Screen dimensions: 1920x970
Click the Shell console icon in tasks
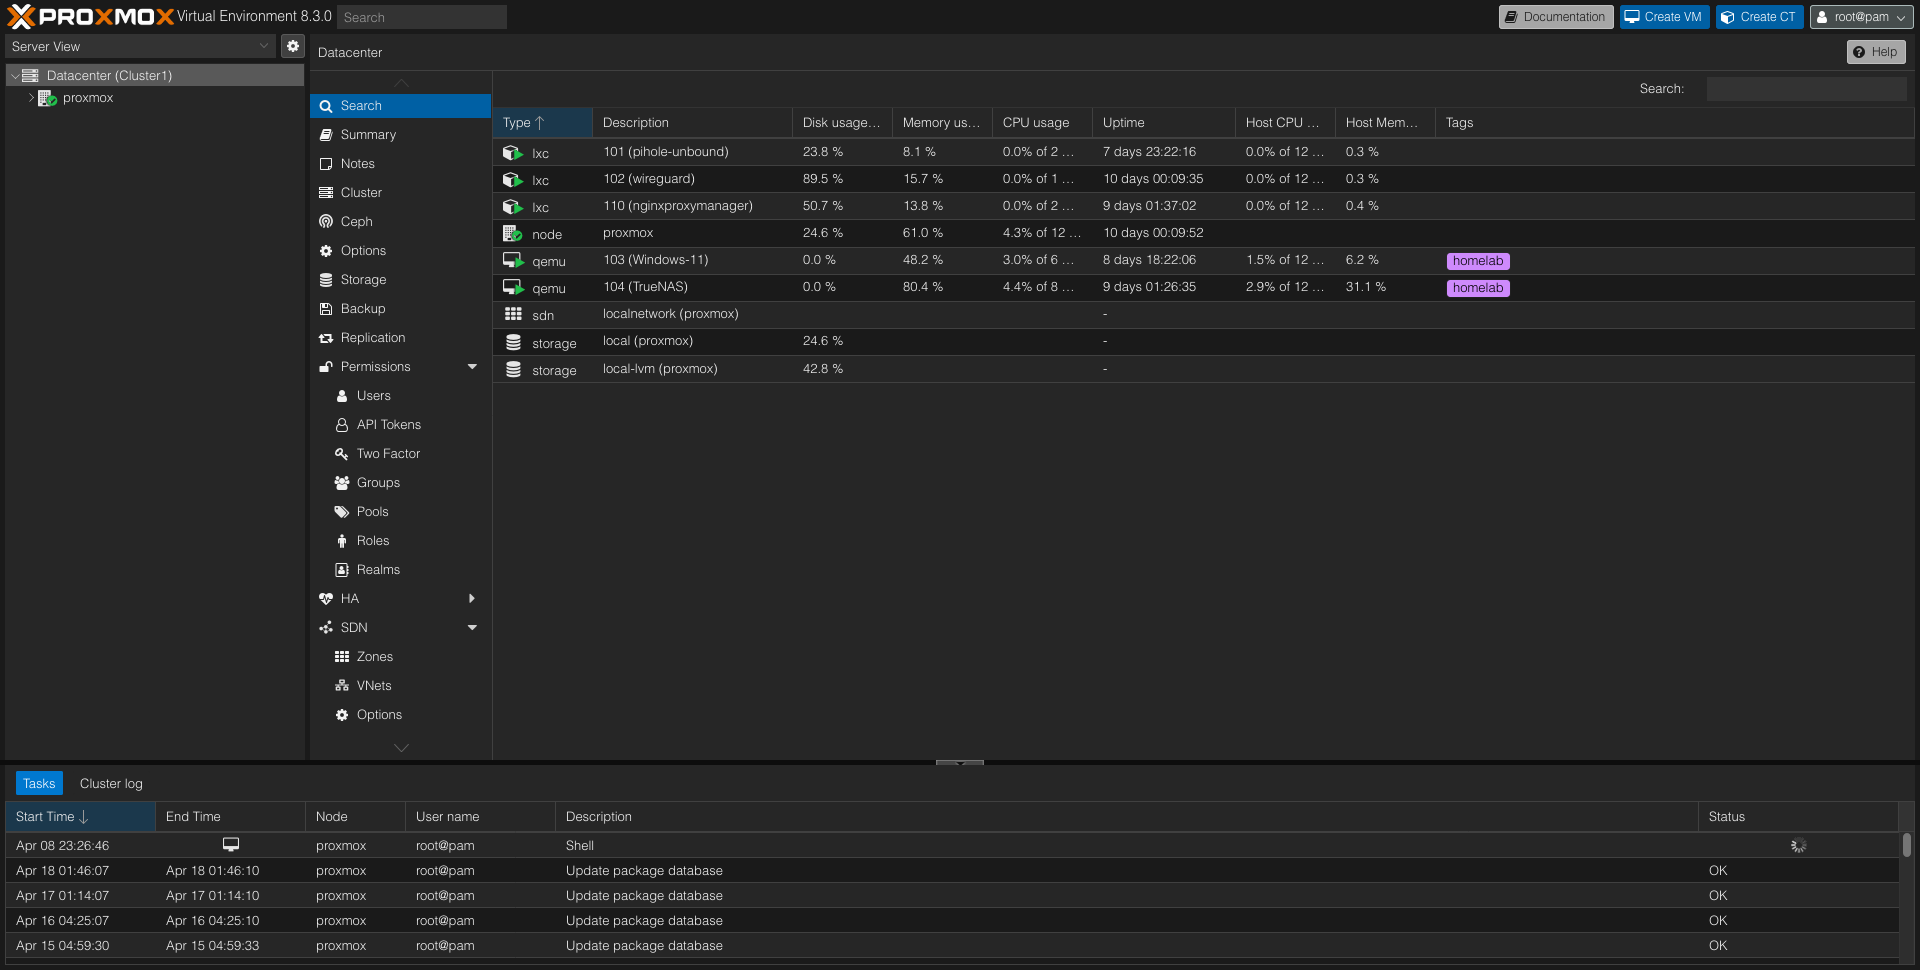click(x=231, y=845)
